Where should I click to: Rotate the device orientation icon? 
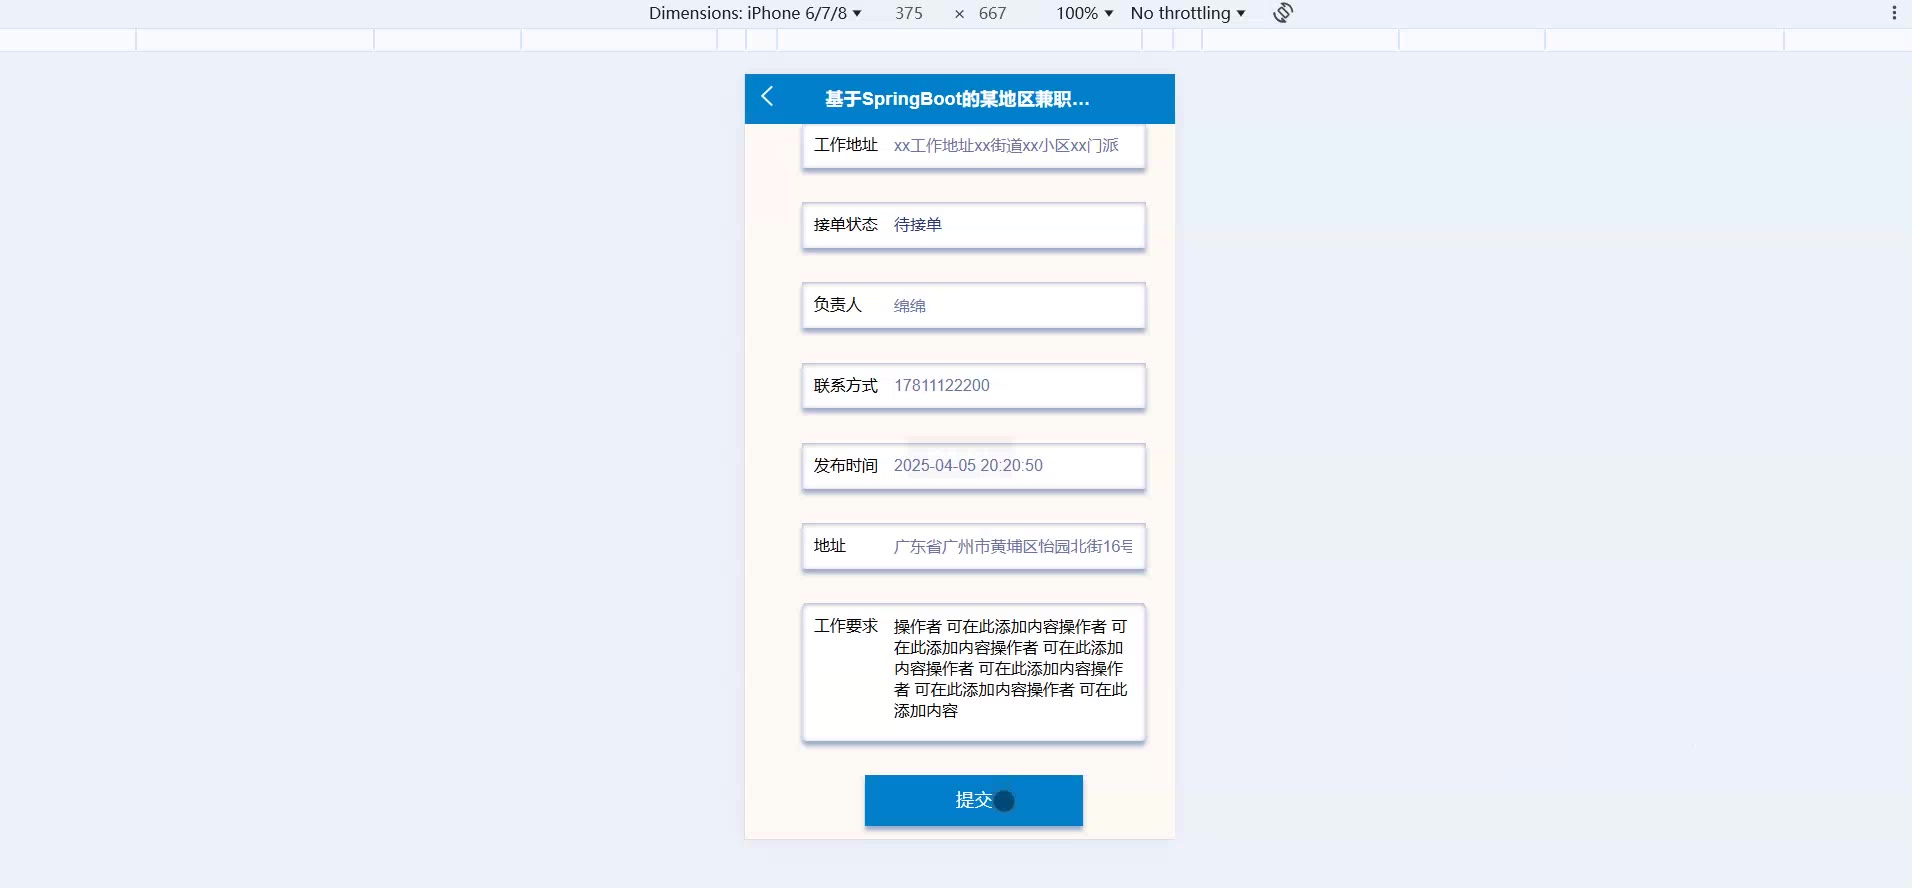coord(1283,13)
